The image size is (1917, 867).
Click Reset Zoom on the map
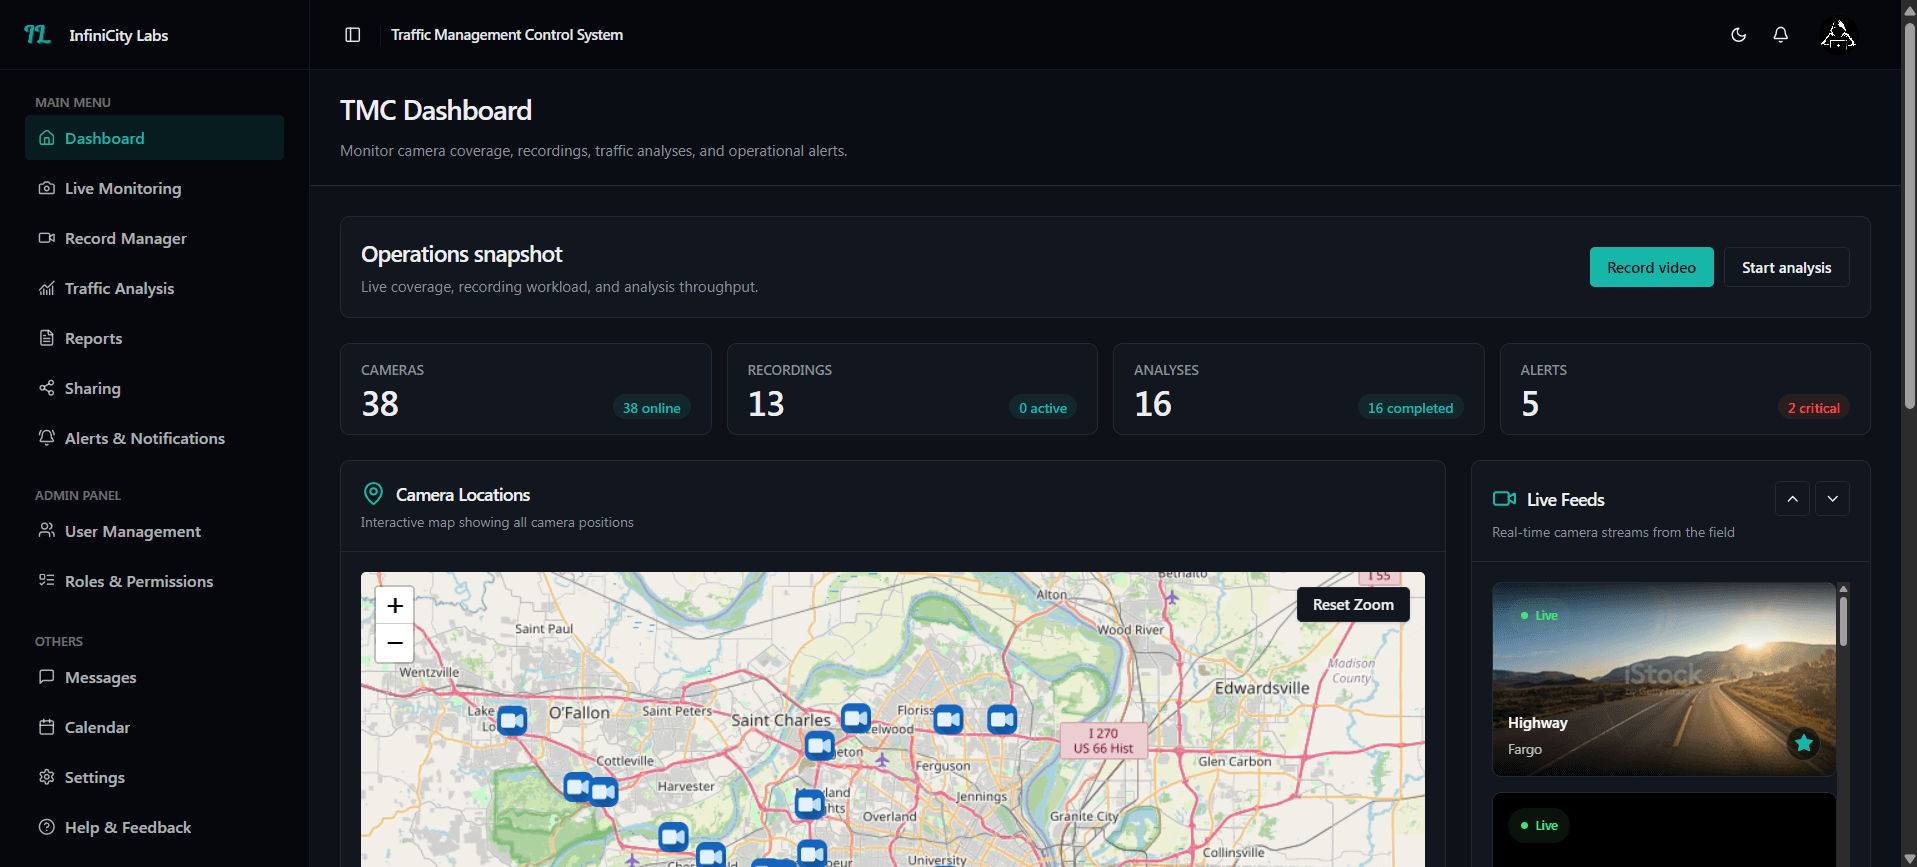point(1353,604)
